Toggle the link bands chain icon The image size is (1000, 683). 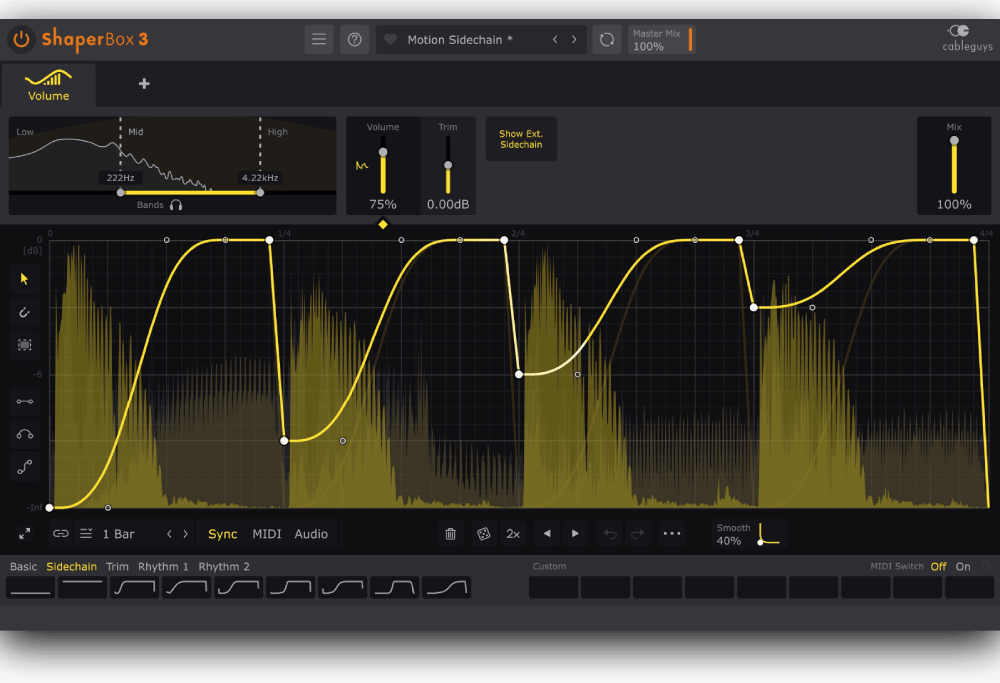pyautogui.click(x=61, y=533)
